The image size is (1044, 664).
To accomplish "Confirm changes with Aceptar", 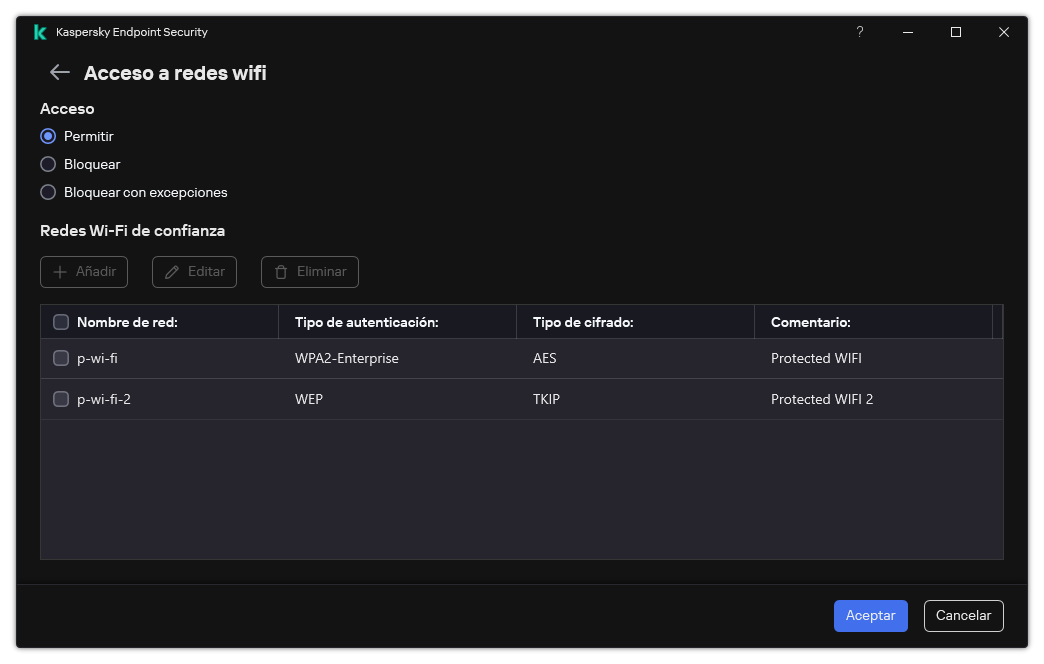I will point(870,615).
